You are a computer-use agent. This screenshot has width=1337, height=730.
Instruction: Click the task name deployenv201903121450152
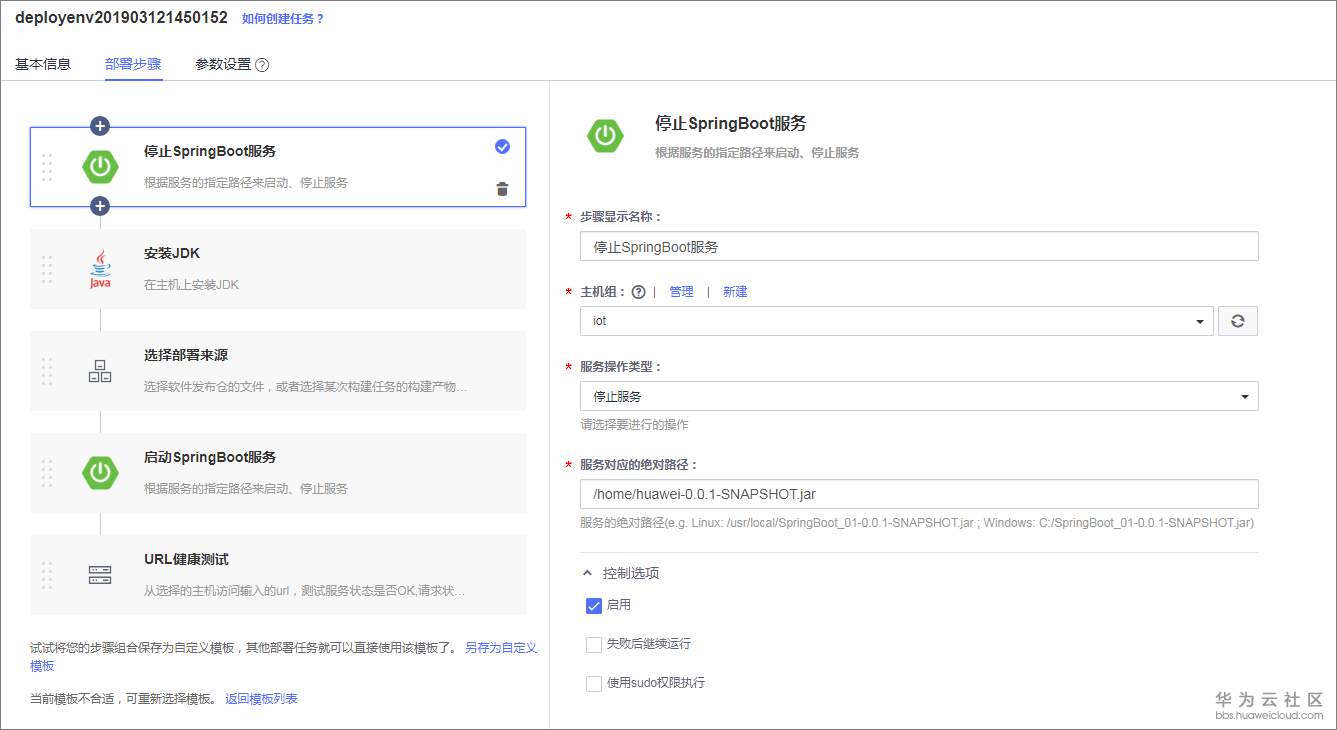[121, 17]
